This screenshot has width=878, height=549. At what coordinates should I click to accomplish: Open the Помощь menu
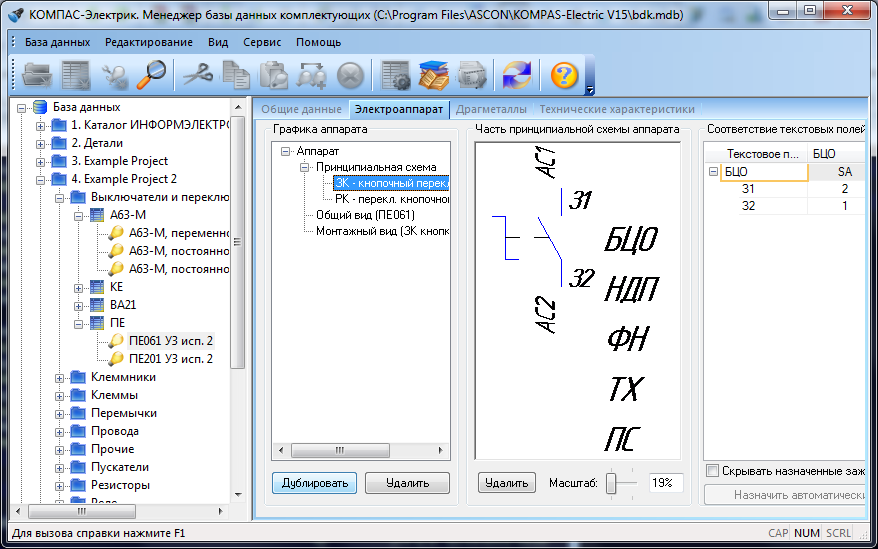[319, 42]
